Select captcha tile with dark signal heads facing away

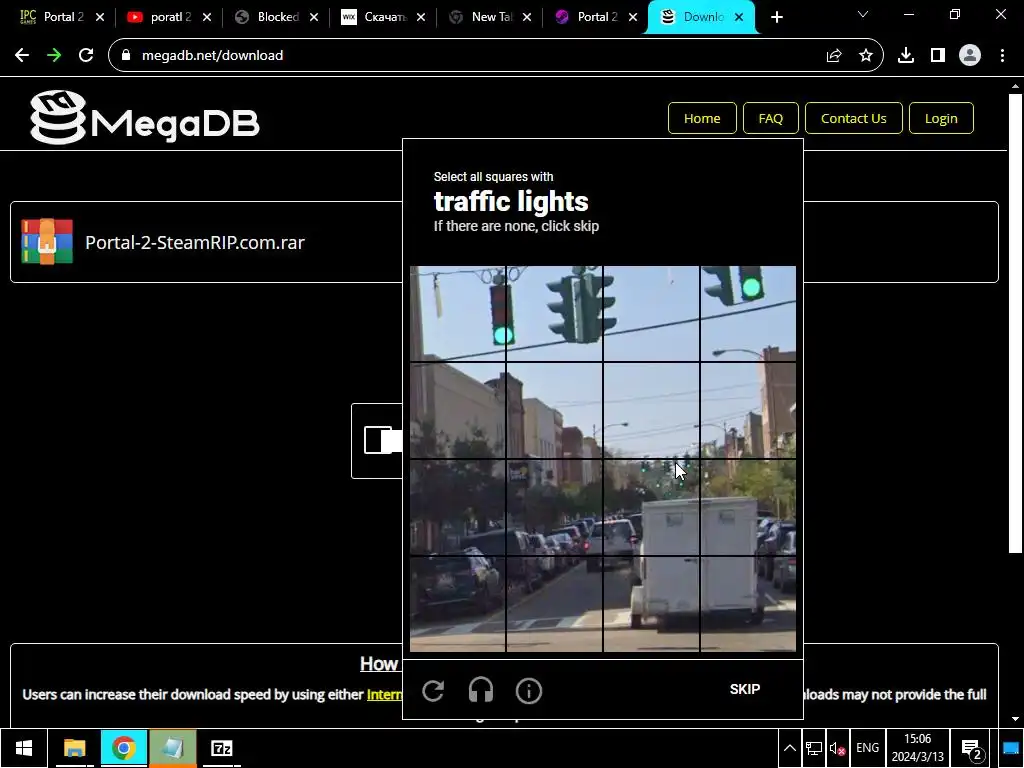pos(554,313)
